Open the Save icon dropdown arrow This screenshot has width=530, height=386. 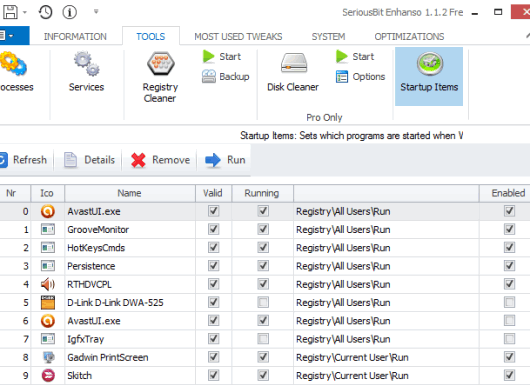point(25,13)
